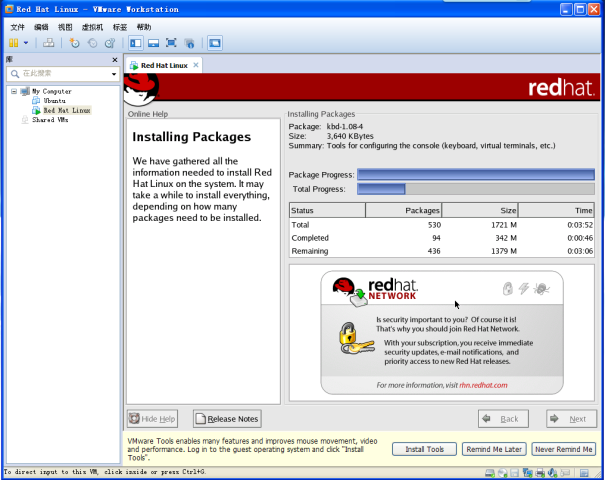
Task: Click the Never Remind Me button
Action: tap(564, 449)
